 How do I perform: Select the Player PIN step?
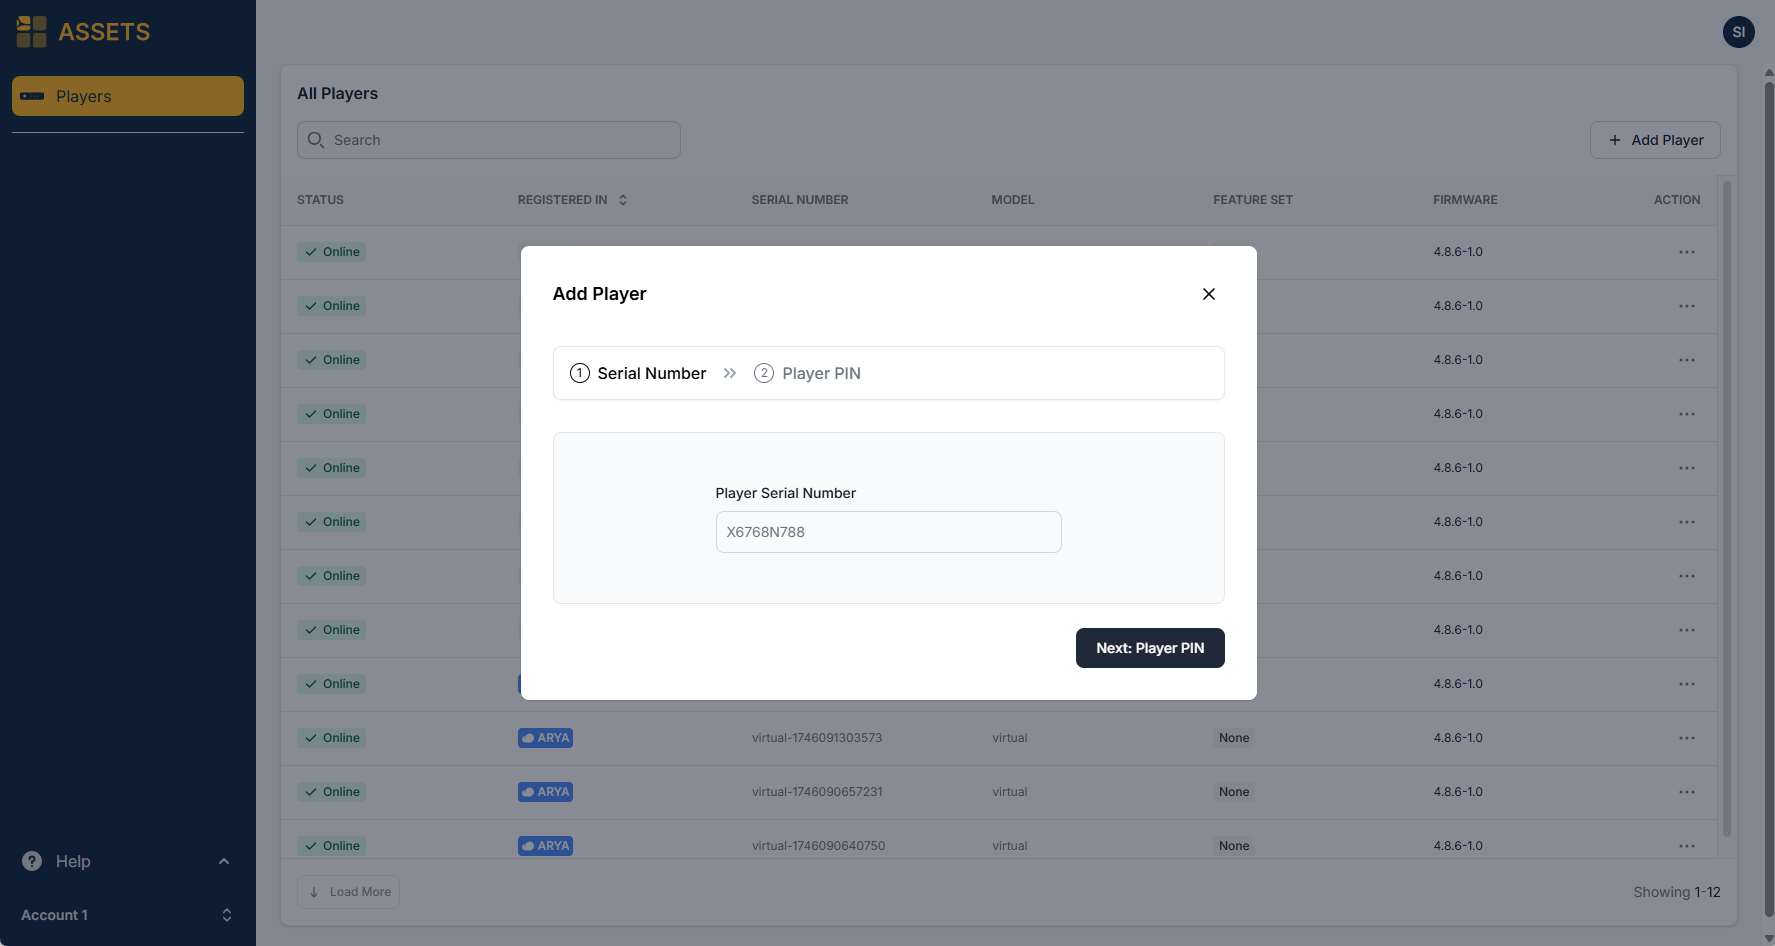(807, 373)
